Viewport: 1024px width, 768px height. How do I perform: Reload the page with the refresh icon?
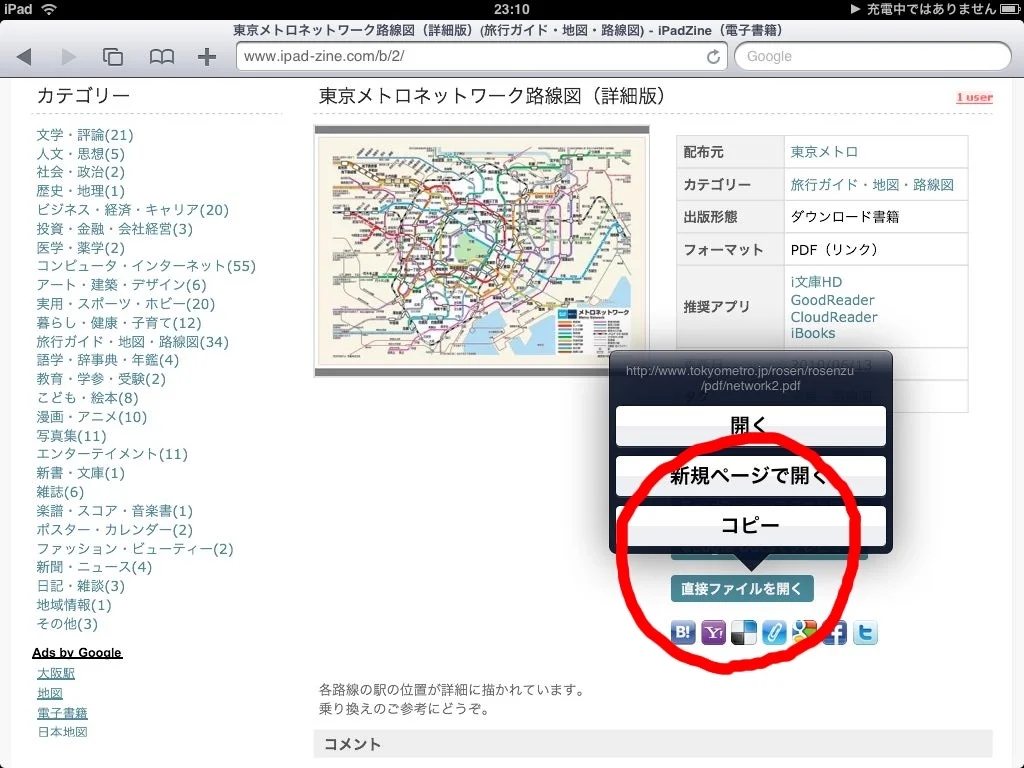[713, 57]
